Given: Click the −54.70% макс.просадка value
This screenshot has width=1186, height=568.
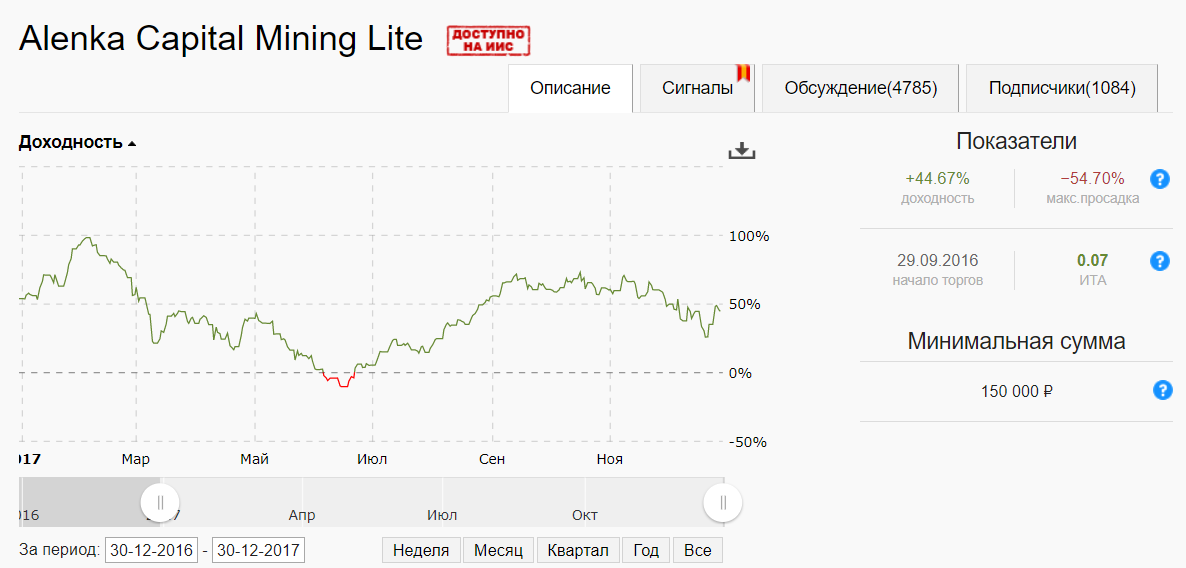Looking at the screenshot, I should (1092, 178).
